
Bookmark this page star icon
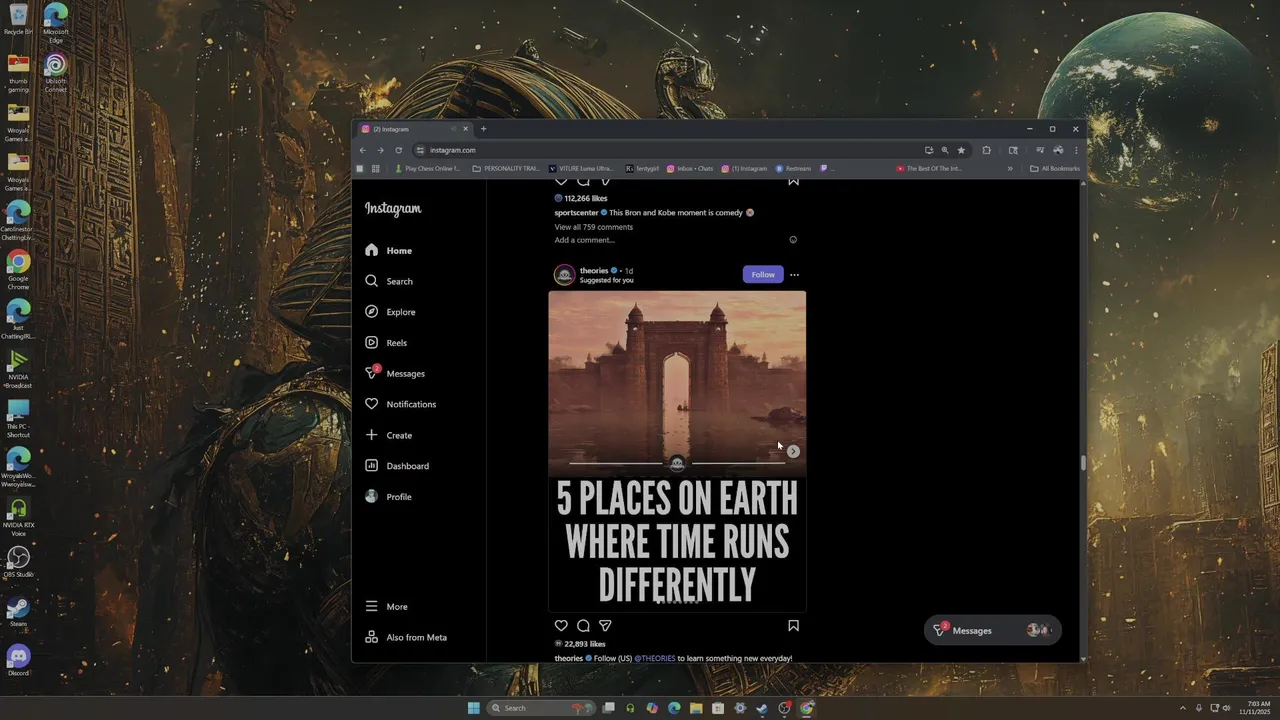pos(961,150)
